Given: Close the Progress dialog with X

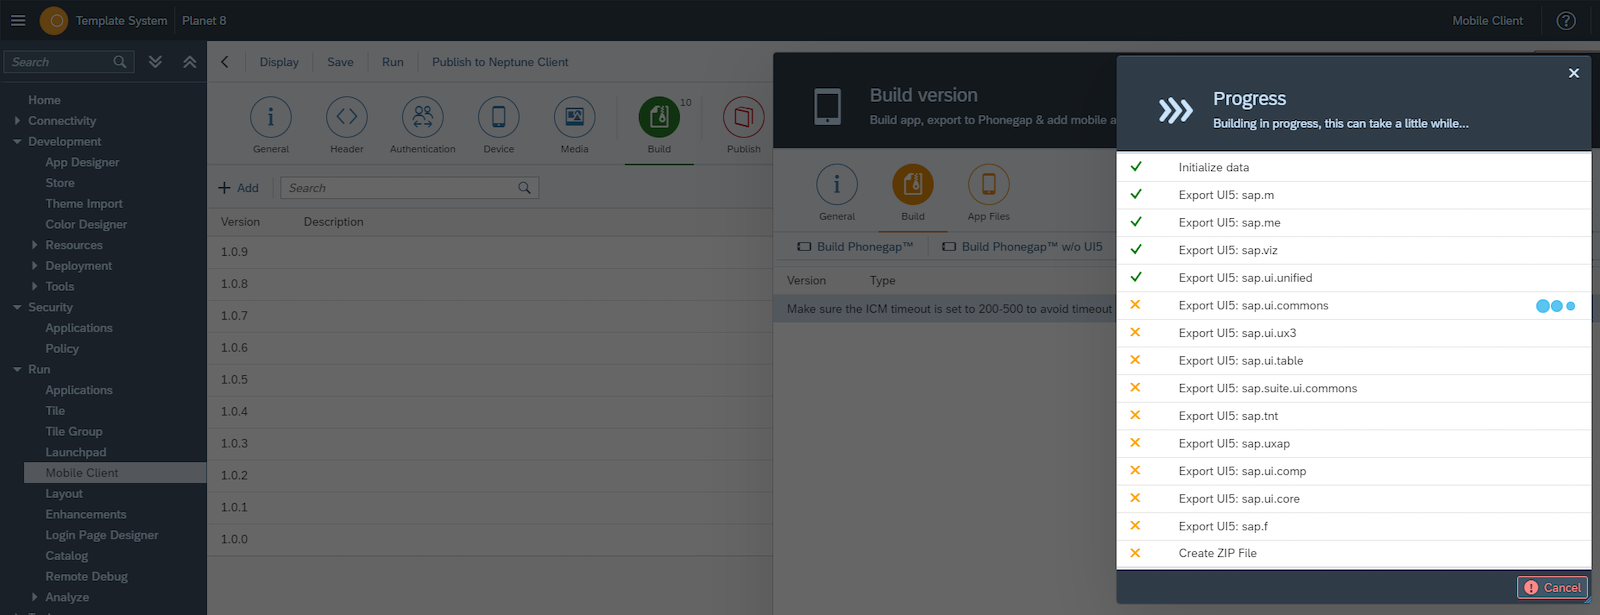Looking at the screenshot, I should pos(1574,73).
